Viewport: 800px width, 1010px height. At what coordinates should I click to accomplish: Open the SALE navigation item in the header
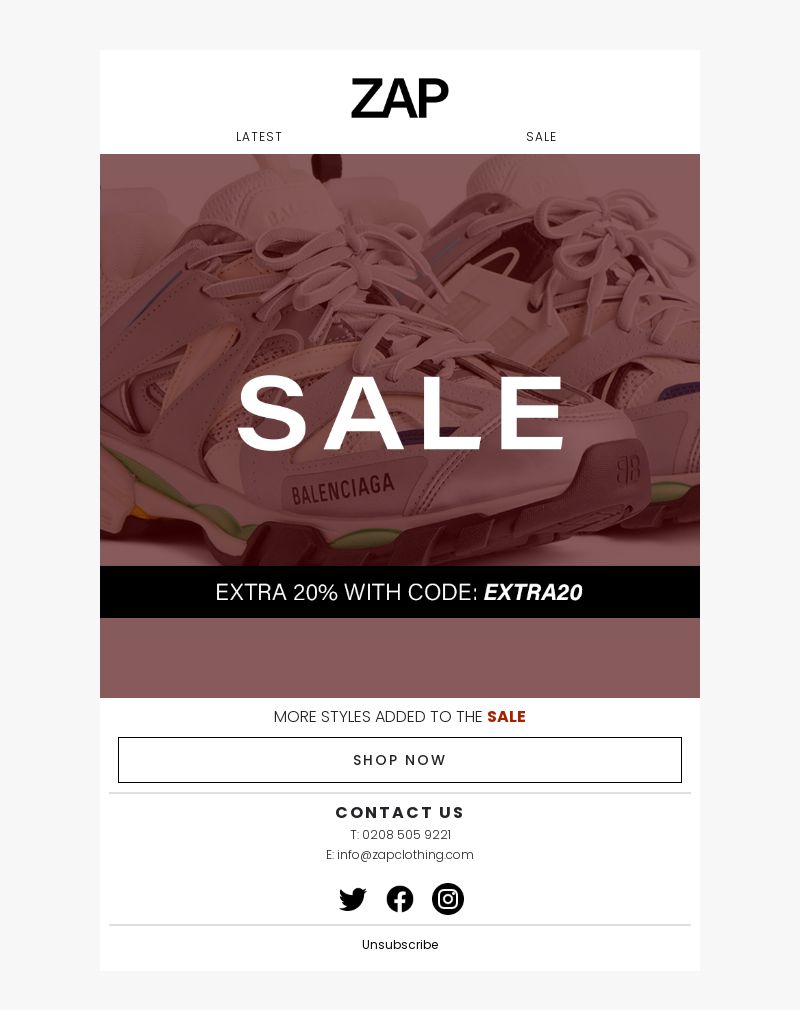tap(541, 137)
